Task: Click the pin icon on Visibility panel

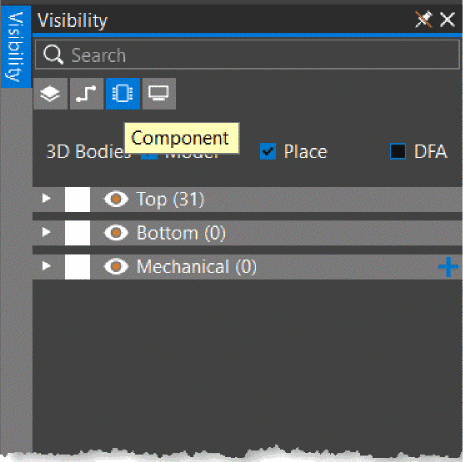Action: coord(424,19)
